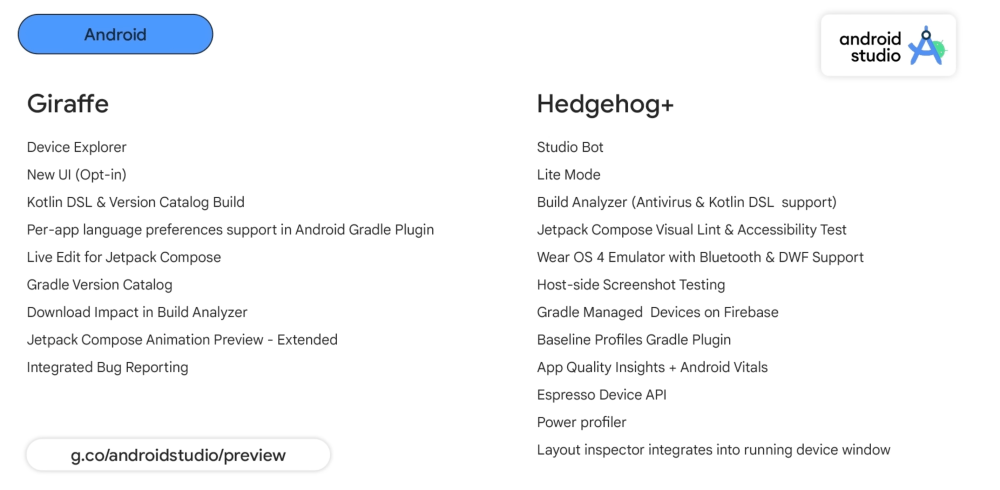This screenshot has height=490, width=1000.
Task: Select Baseline Profiles Gradle Plugin
Action: (x=634, y=340)
